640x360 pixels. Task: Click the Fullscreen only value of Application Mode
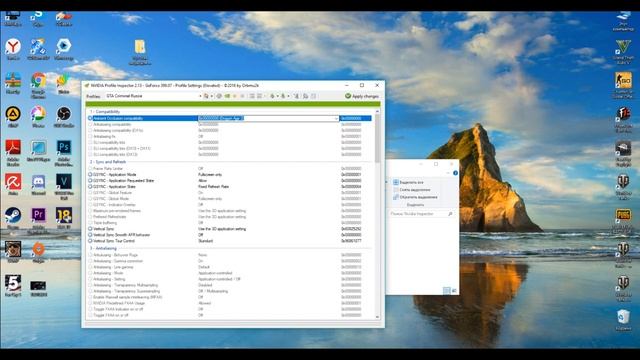pos(210,174)
